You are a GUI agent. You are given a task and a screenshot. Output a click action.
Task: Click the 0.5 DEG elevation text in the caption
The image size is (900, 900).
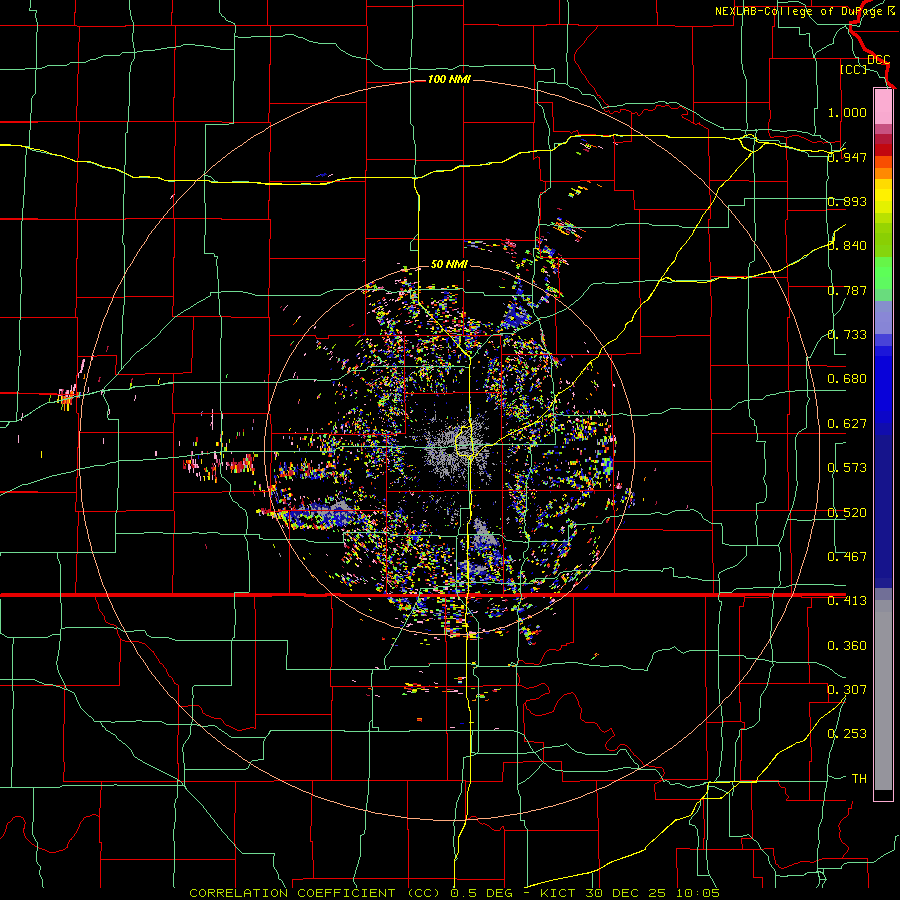(482, 893)
